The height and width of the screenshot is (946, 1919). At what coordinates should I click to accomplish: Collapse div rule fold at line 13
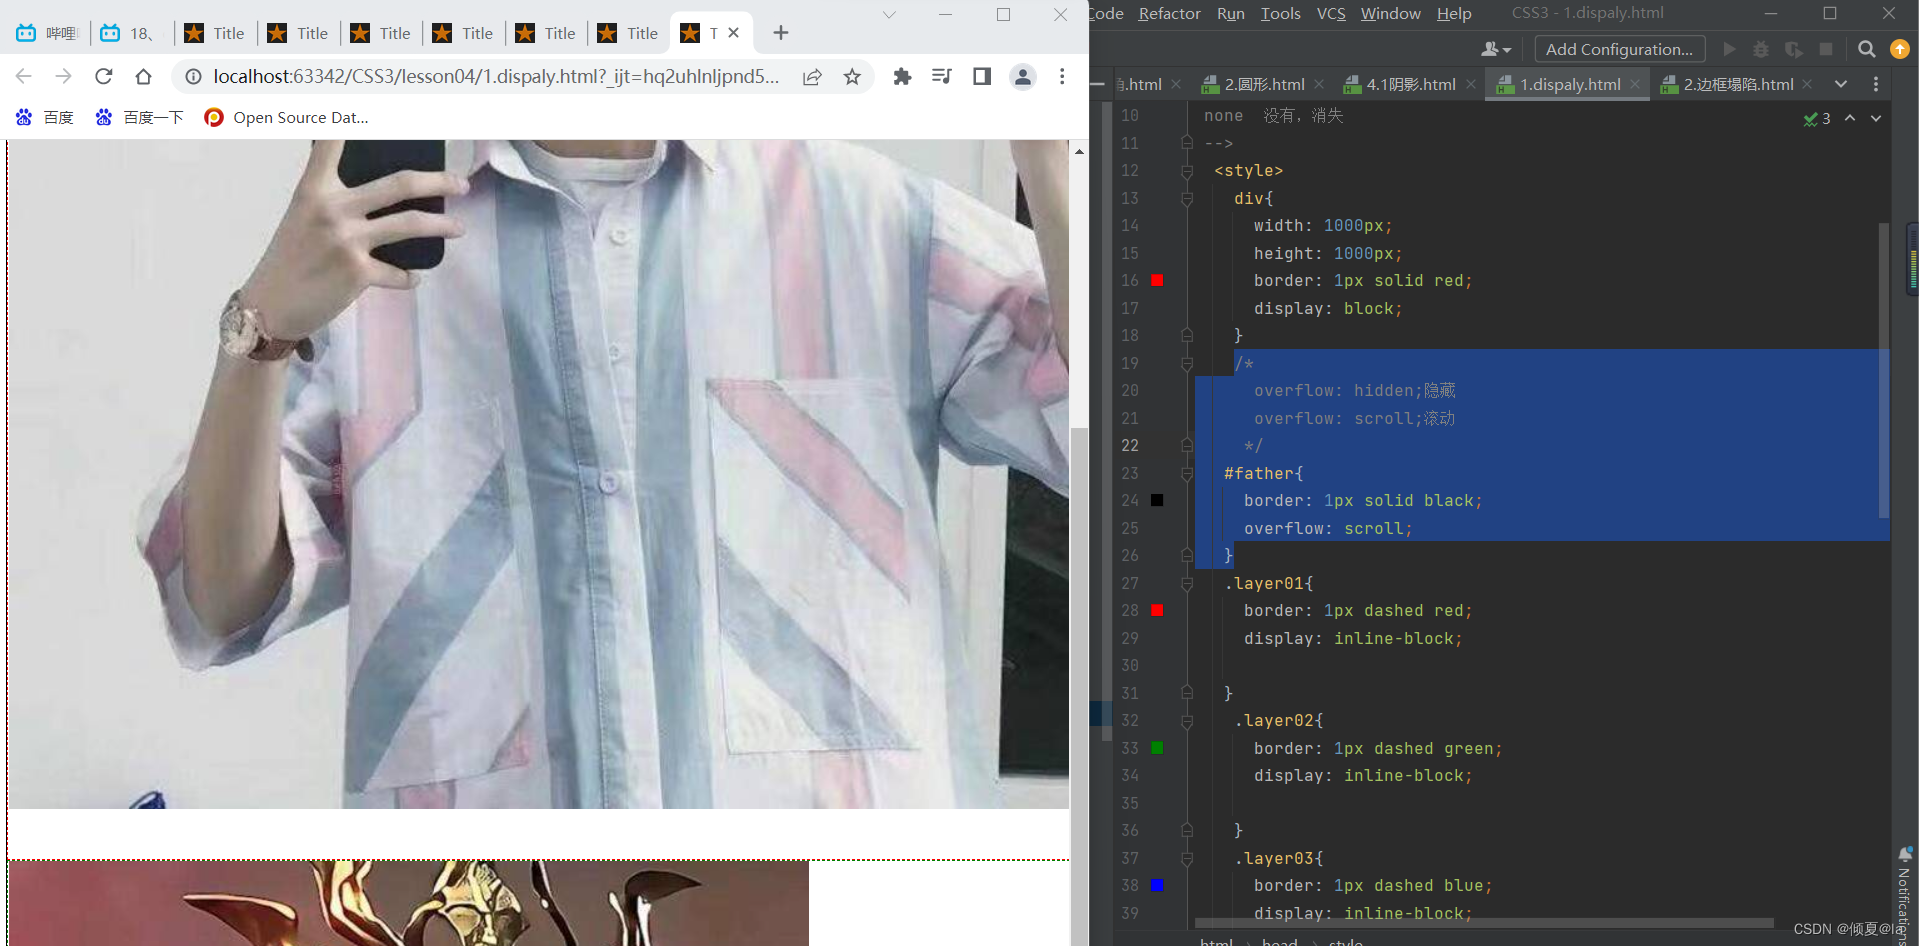(1187, 199)
